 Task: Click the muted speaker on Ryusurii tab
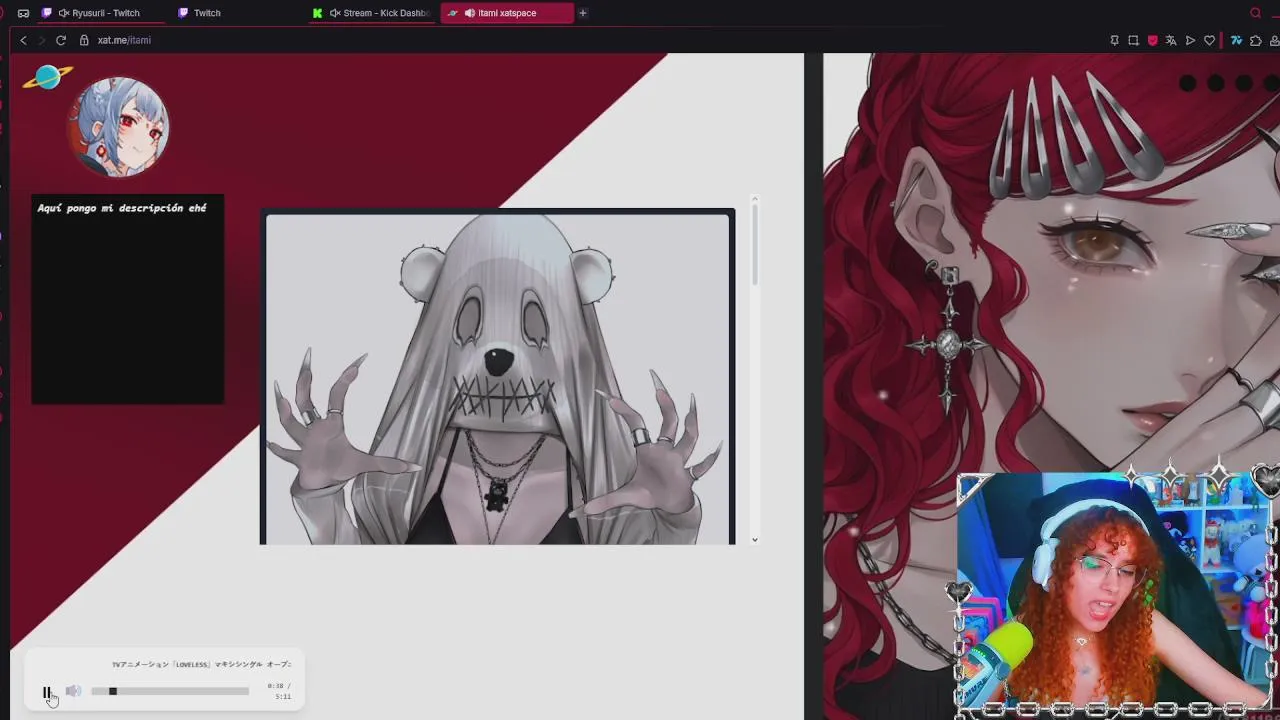pyautogui.click(x=64, y=13)
